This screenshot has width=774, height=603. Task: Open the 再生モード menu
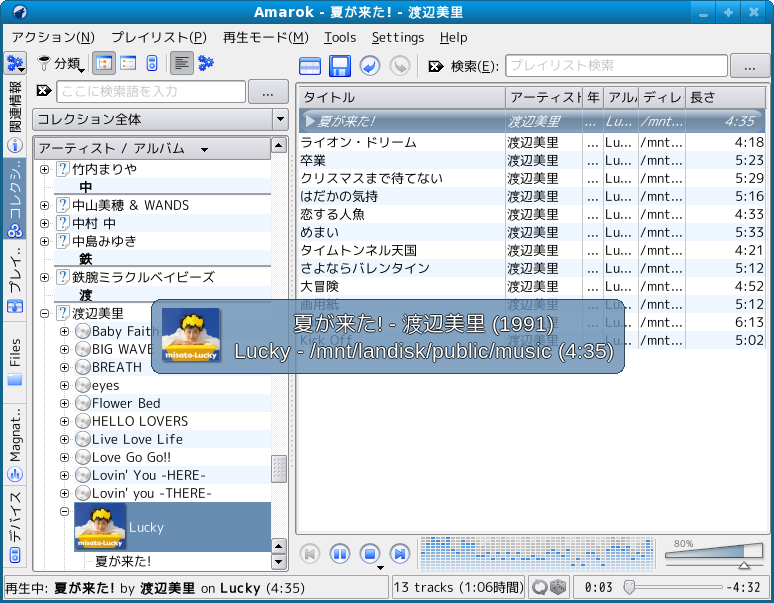[x=265, y=38]
